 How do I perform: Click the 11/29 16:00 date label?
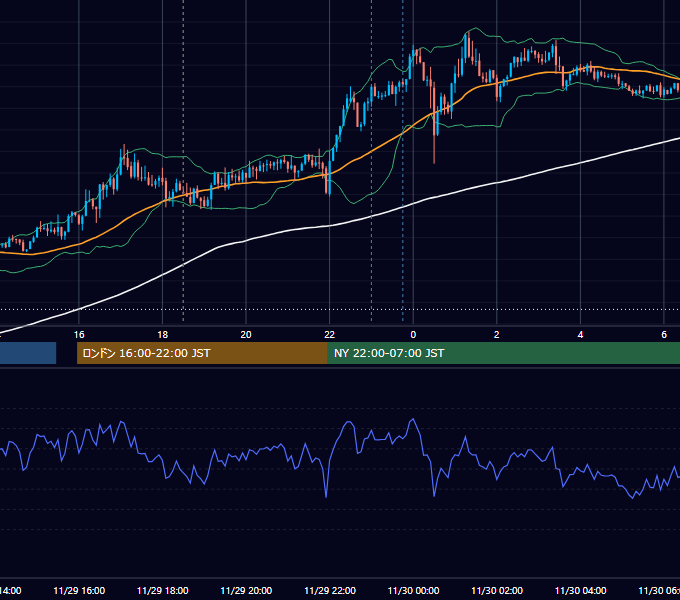79,590
